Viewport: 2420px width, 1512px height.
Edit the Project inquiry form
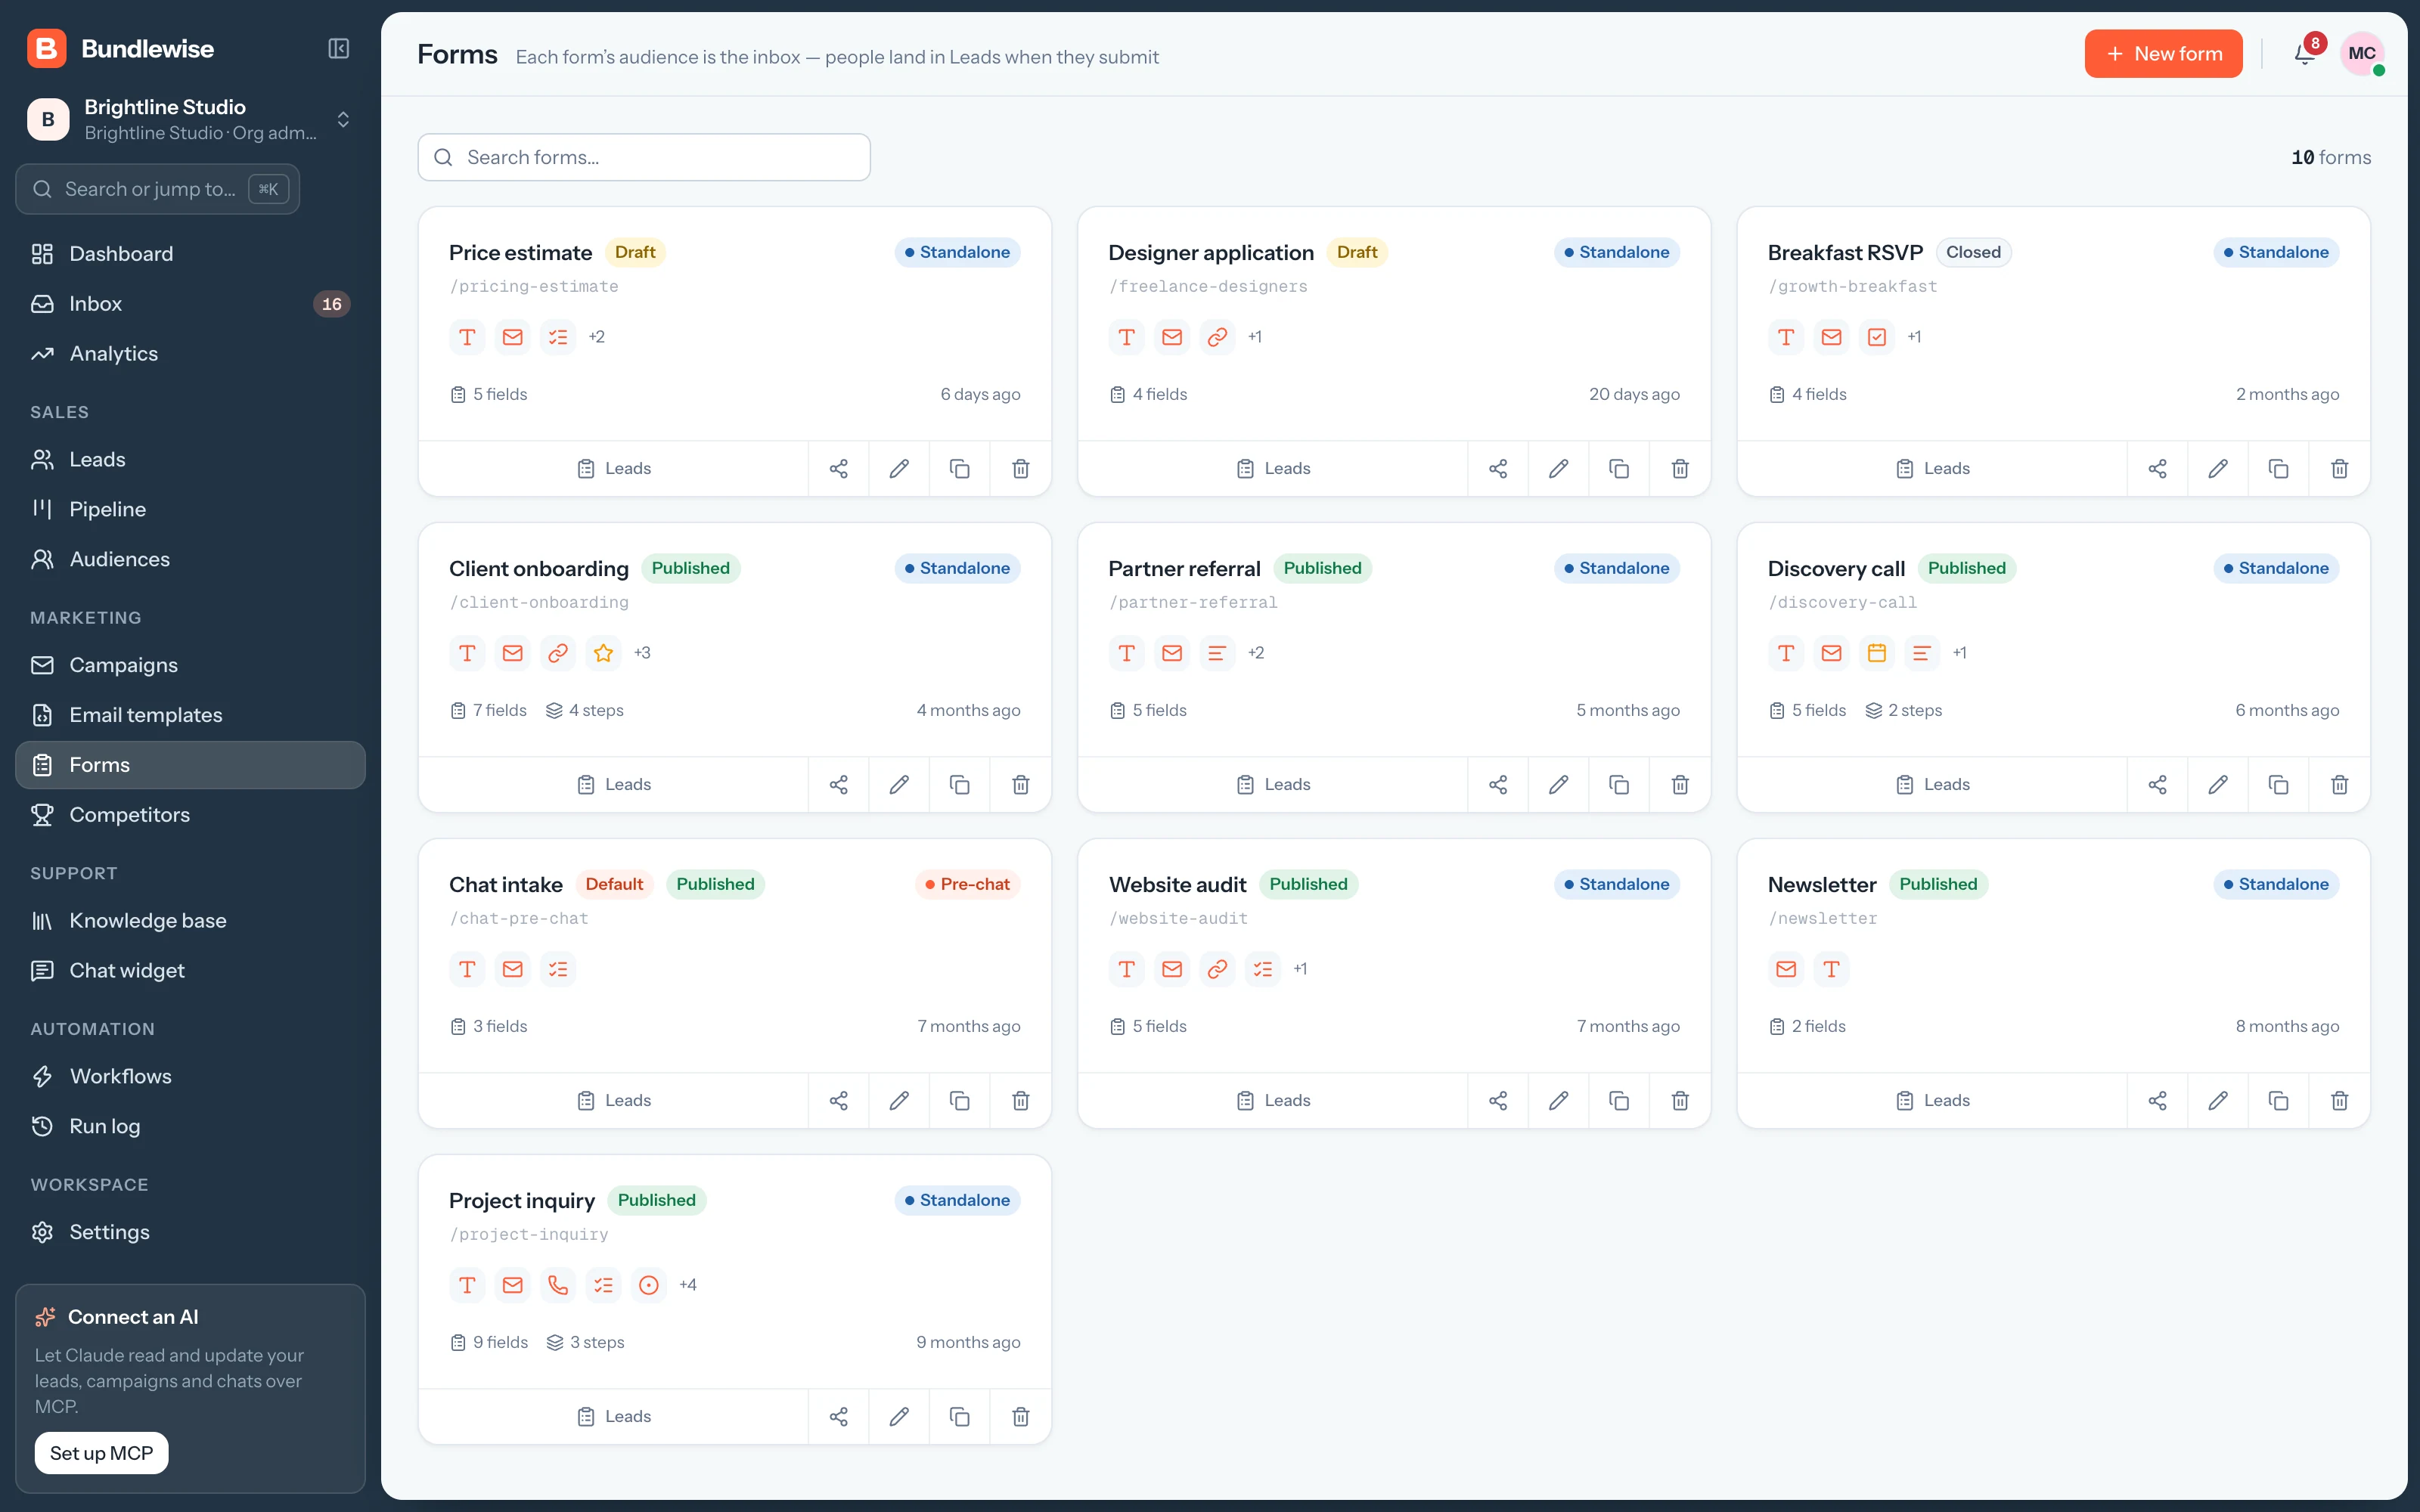pyautogui.click(x=898, y=1416)
